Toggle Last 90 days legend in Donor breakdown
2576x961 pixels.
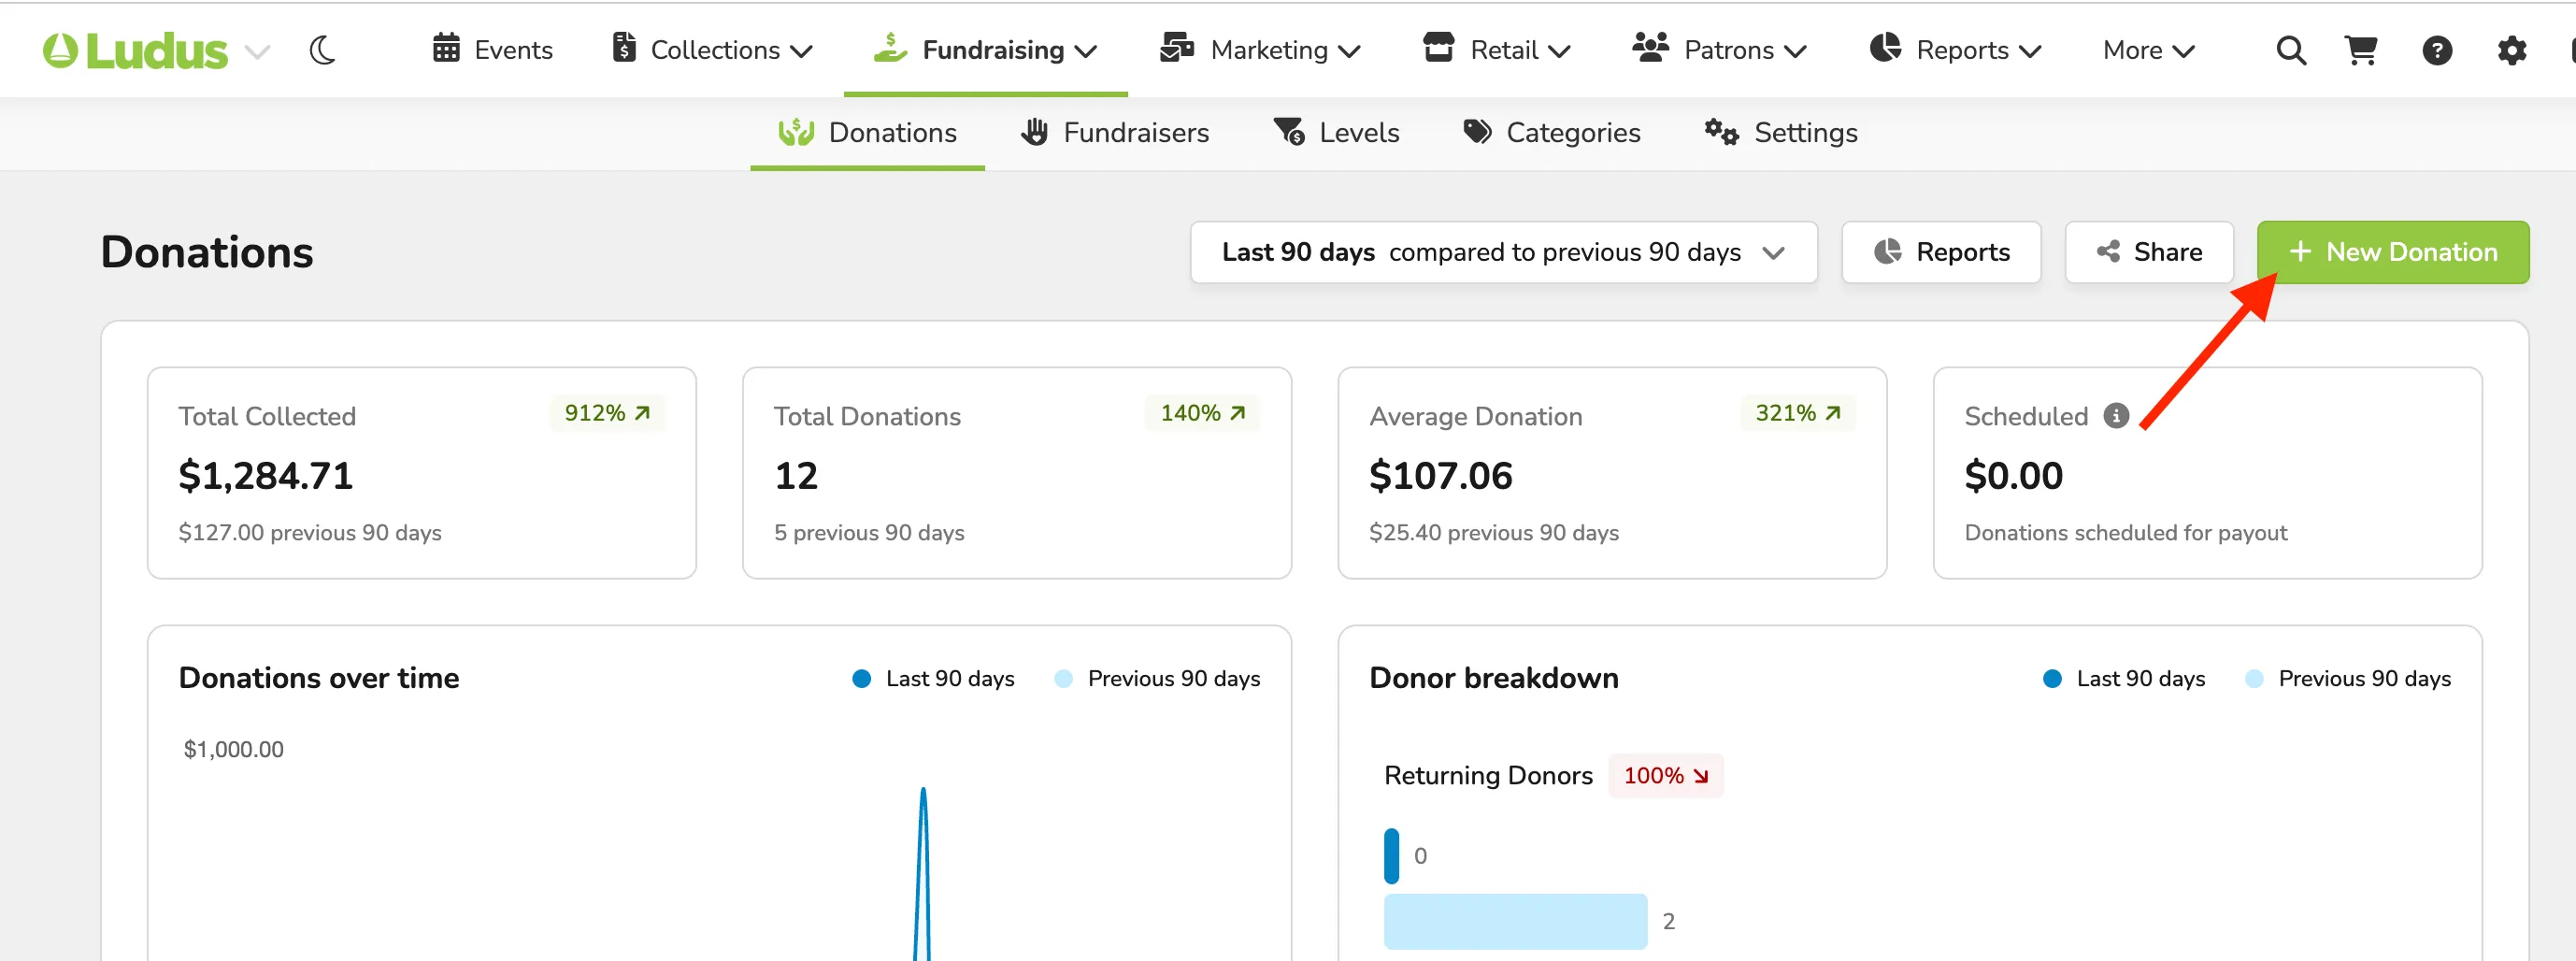tap(2124, 679)
